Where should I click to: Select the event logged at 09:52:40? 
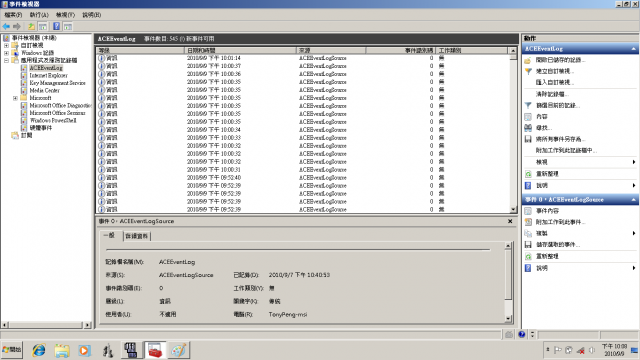[303, 178]
